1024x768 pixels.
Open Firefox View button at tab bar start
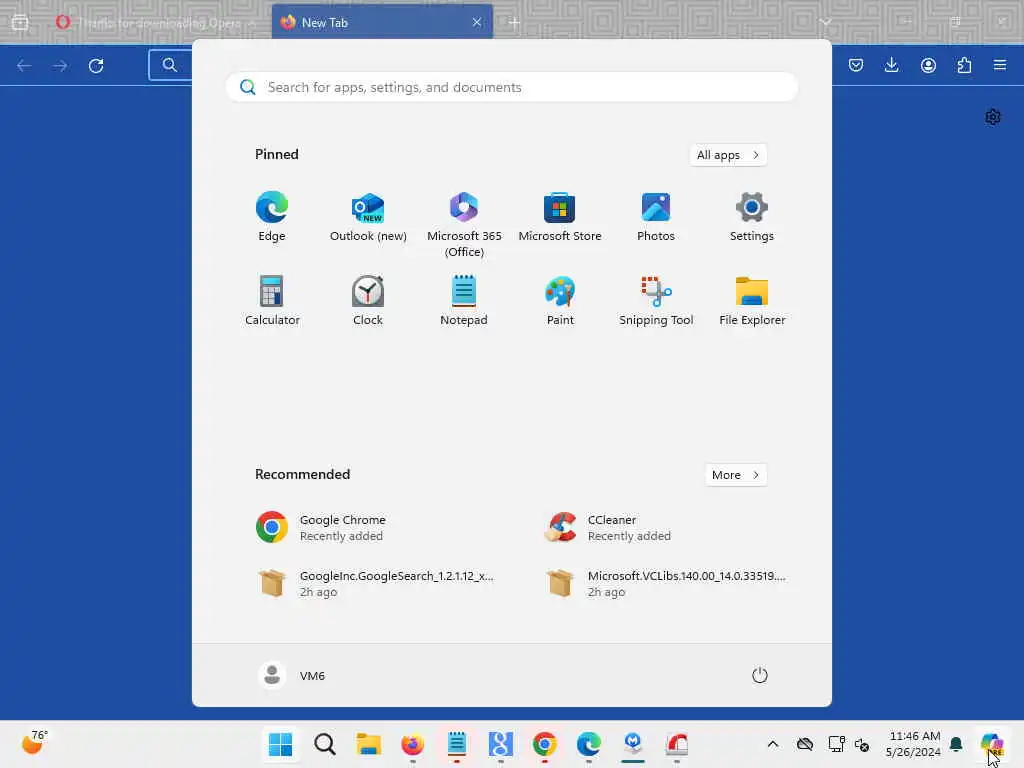[x=20, y=22]
